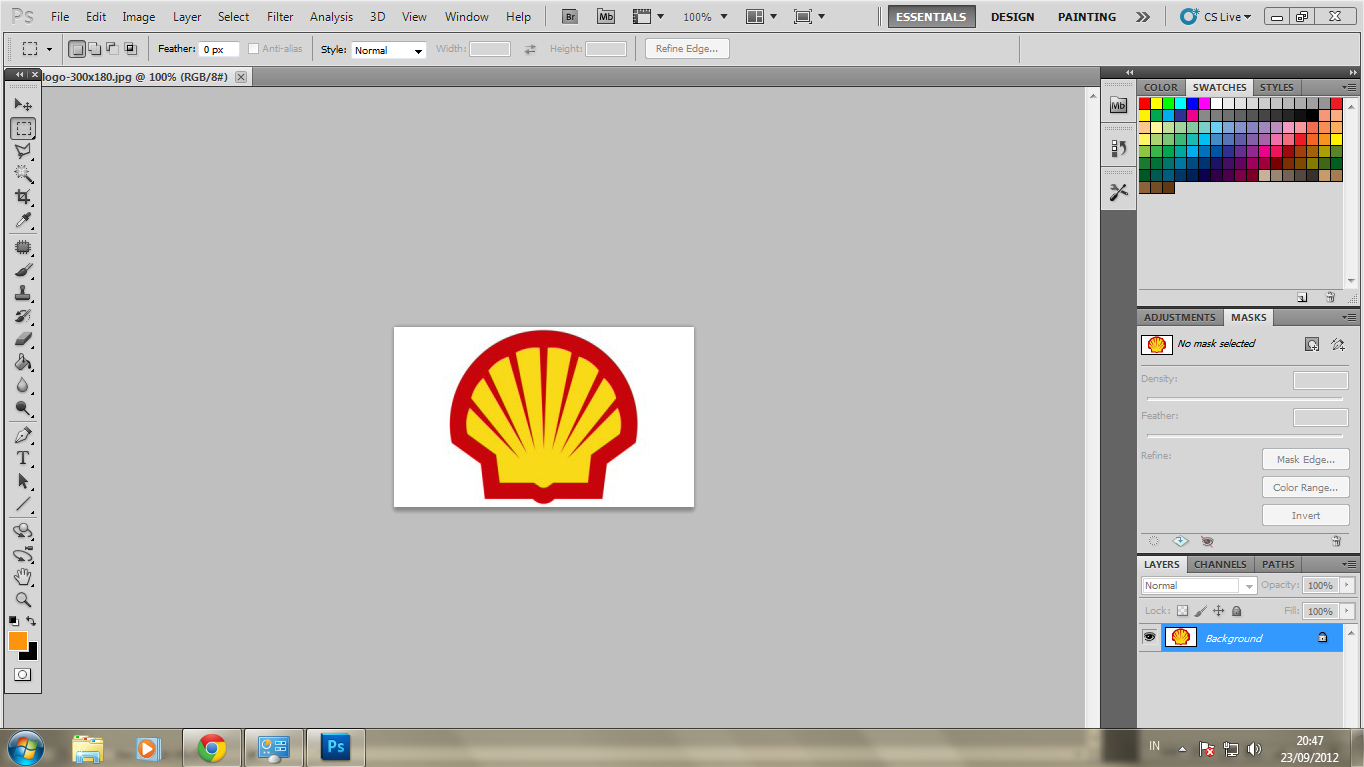Image resolution: width=1364 pixels, height=767 pixels.
Task: Add a vector mask in Masks panel
Action: [1338, 344]
